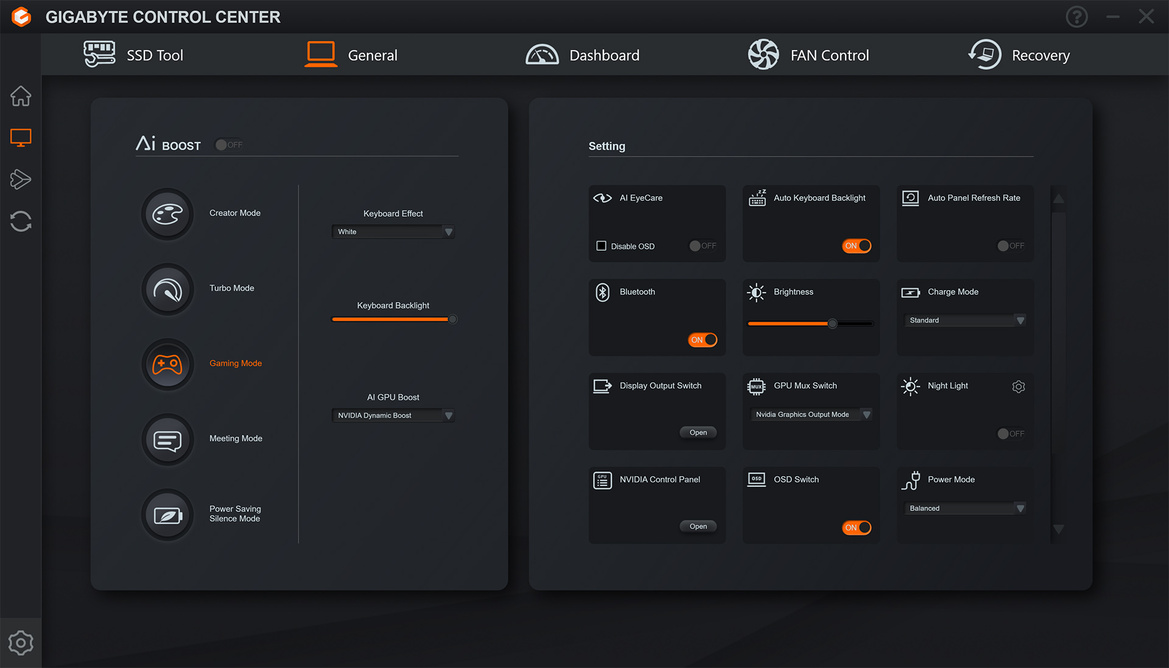Screen dimensions: 1169x668
Task: Adjust the Brightness slider handle
Action: coord(833,324)
